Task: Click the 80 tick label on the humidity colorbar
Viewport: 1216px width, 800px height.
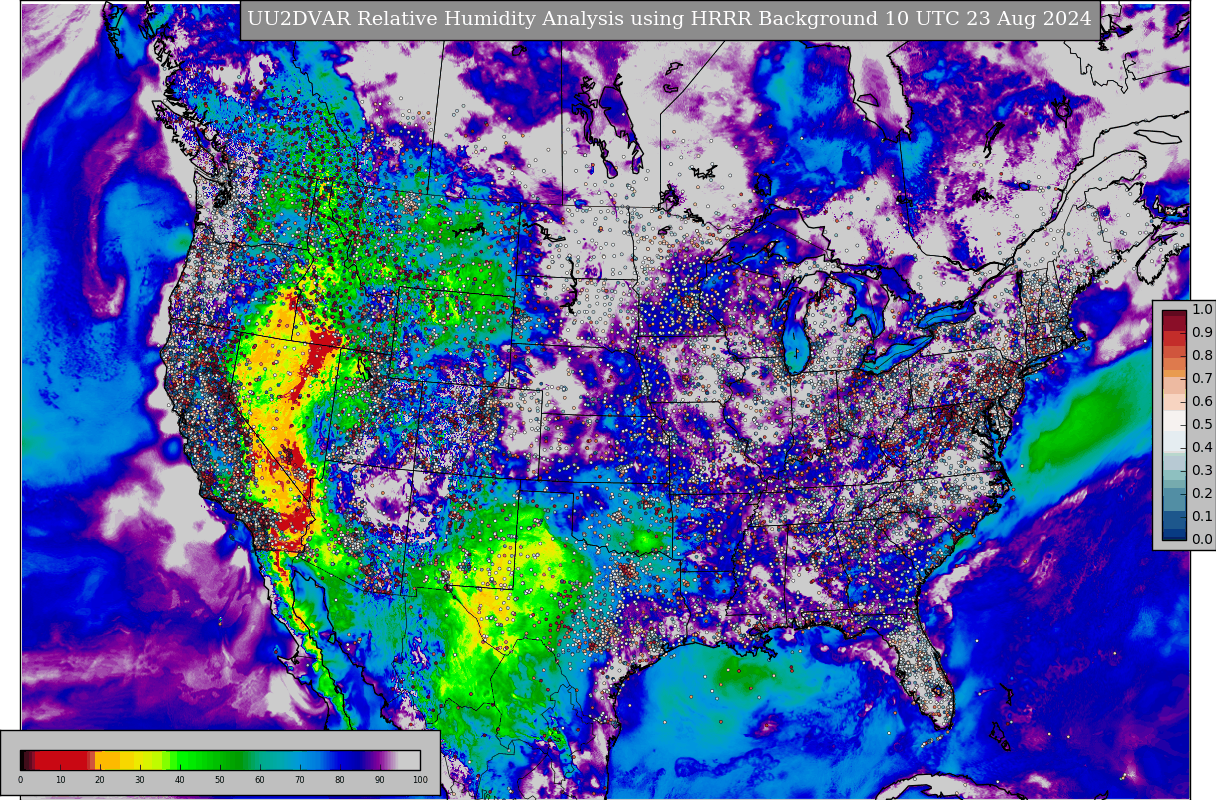Action: click(340, 780)
